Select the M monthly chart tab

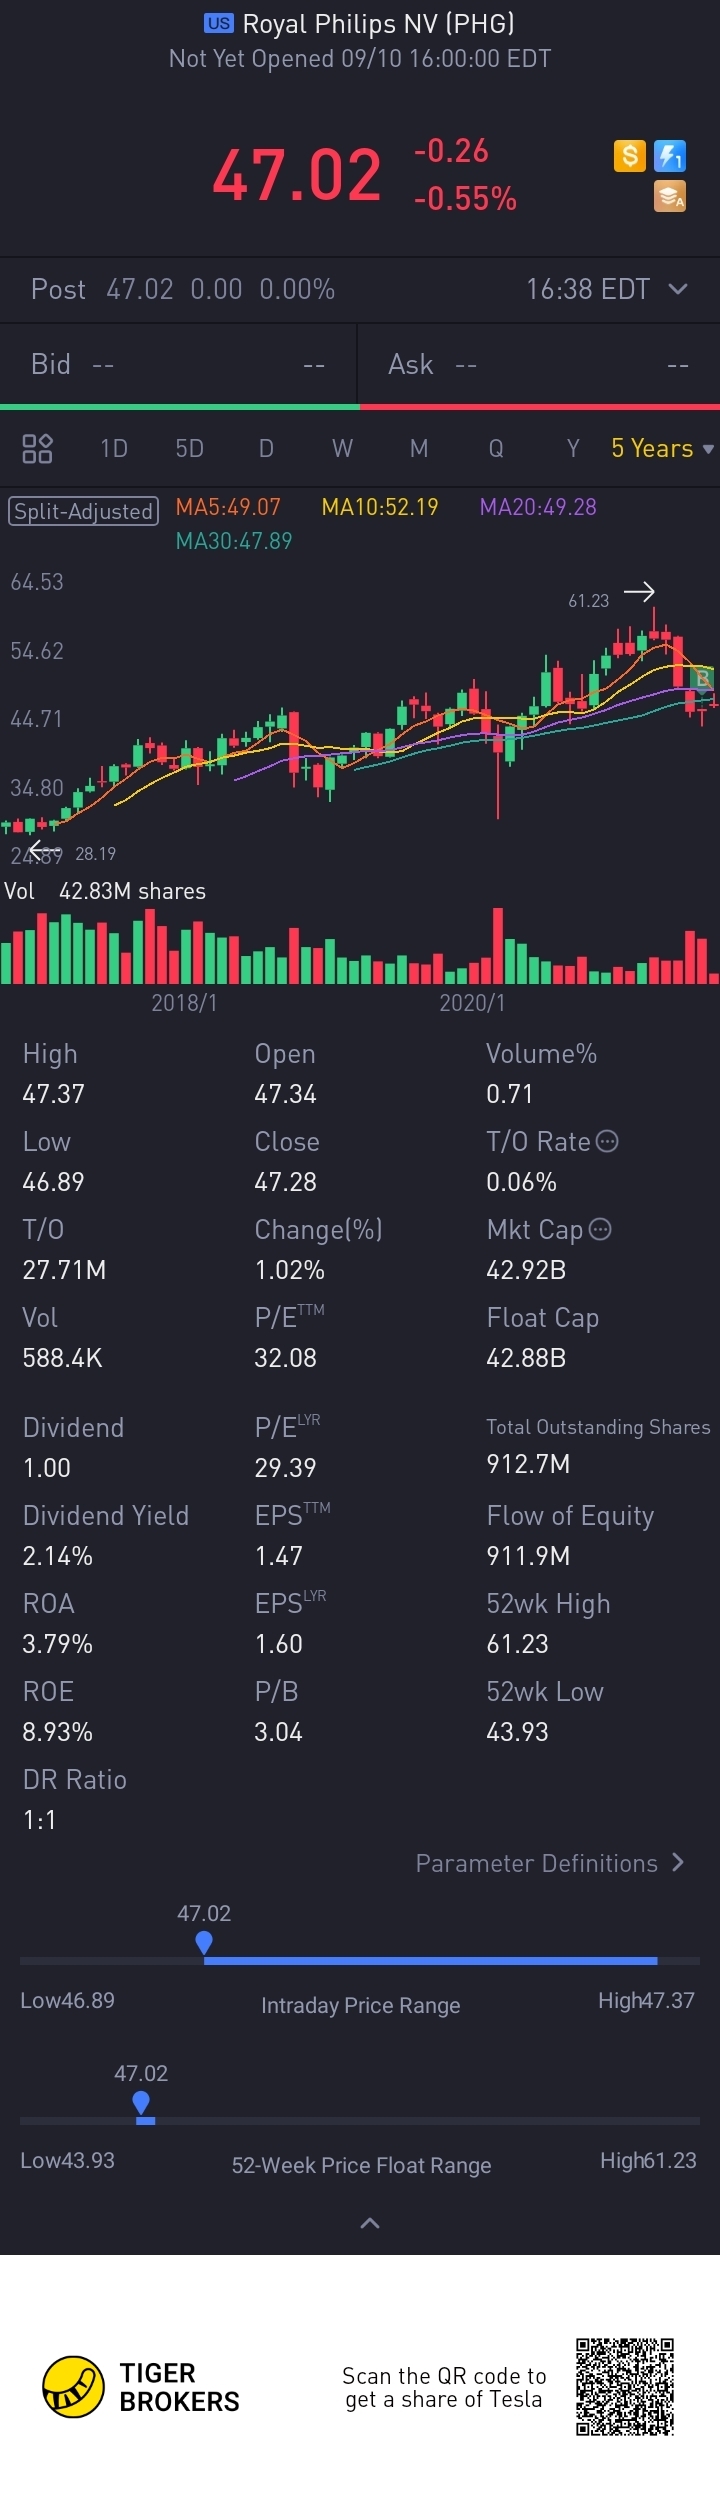[419, 448]
